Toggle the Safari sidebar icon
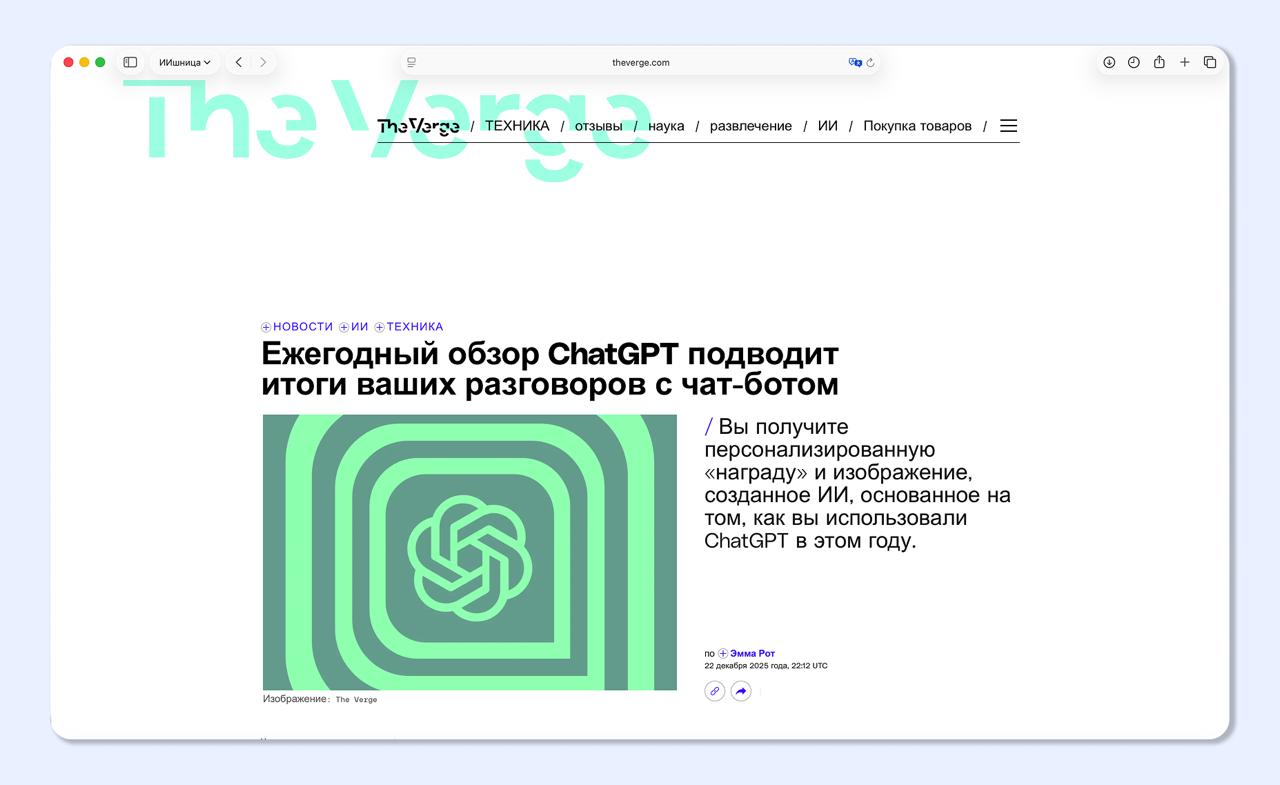Image resolution: width=1280 pixels, height=785 pixels. tap(130, 62)
